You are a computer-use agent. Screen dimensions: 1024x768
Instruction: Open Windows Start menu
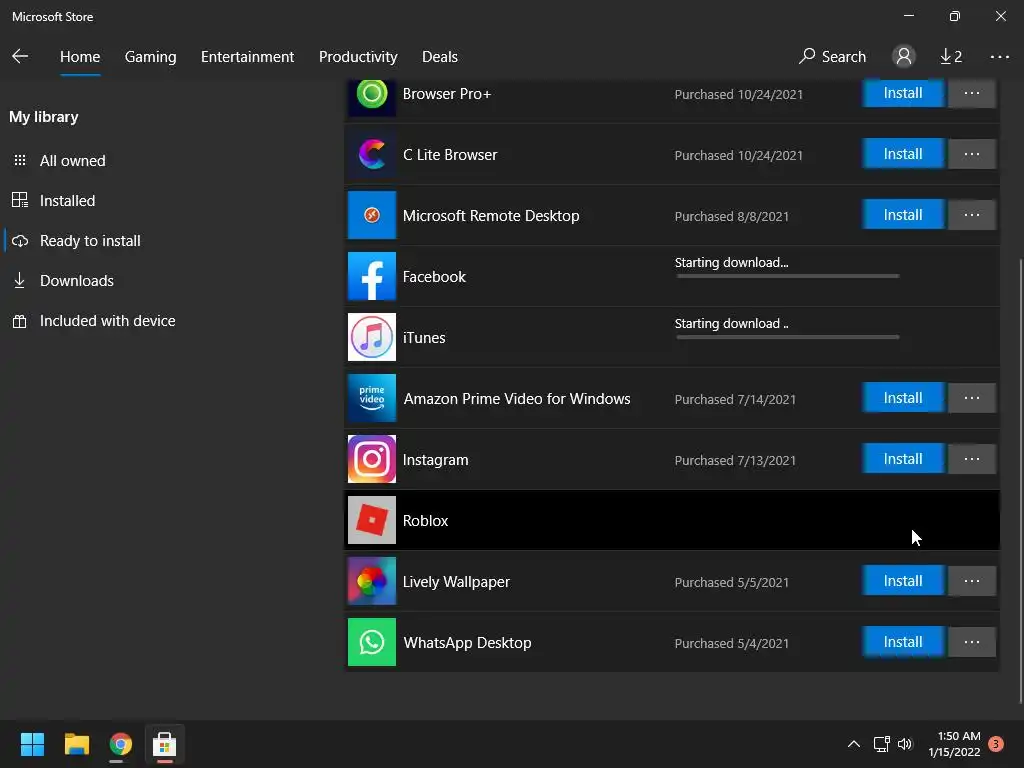click(x=32, y=744)
